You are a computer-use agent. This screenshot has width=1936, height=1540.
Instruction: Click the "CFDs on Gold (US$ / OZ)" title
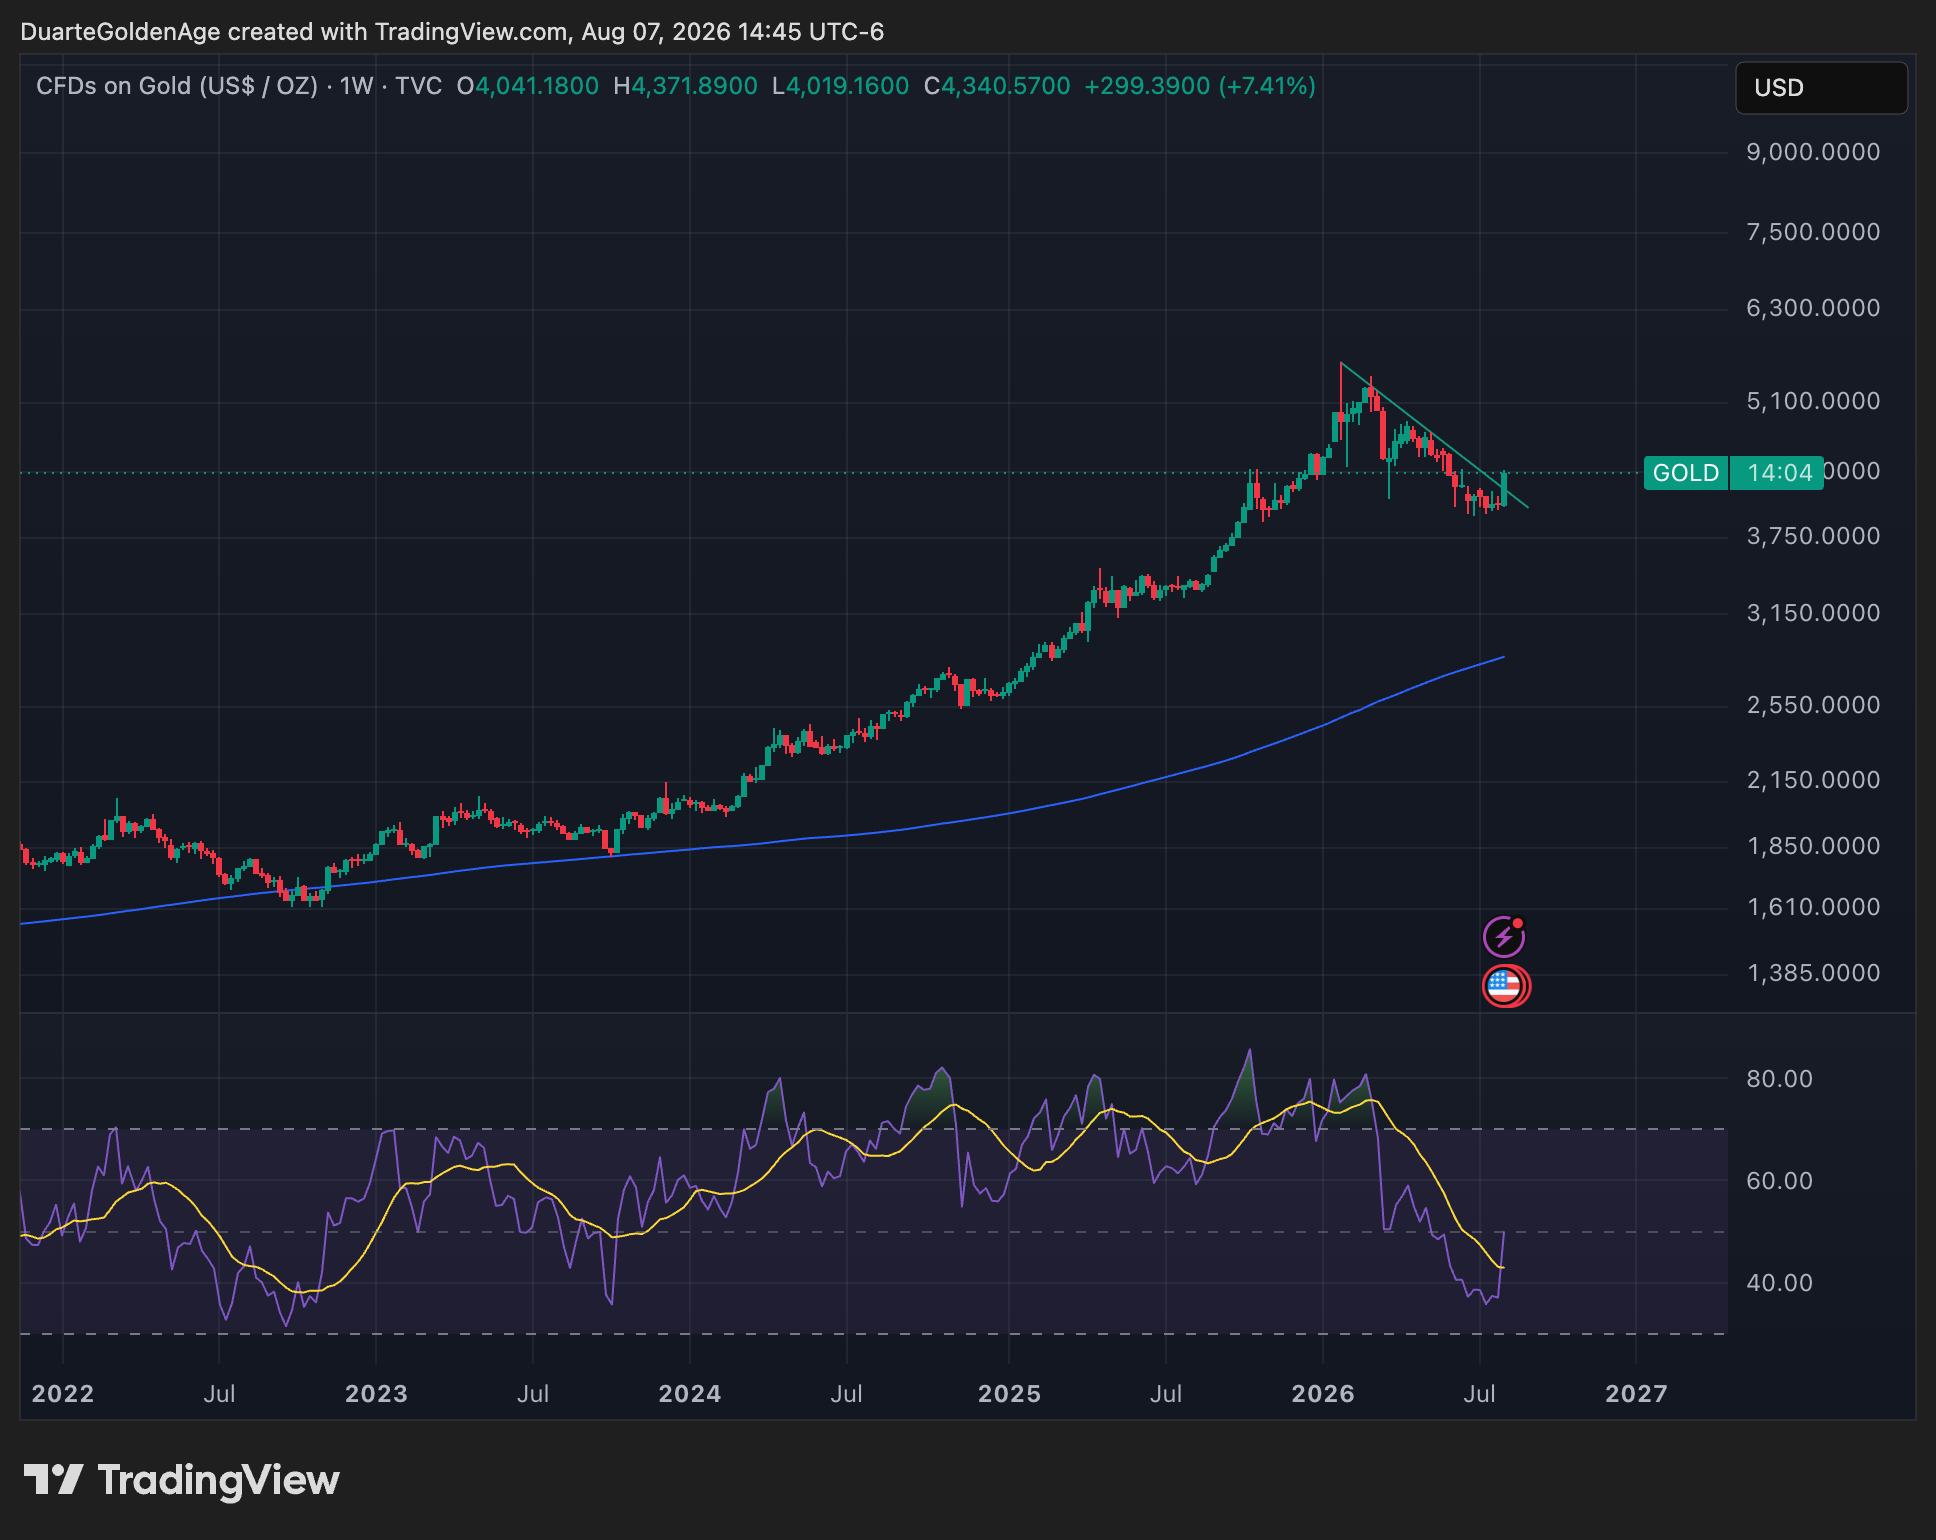tap(177, 86)
